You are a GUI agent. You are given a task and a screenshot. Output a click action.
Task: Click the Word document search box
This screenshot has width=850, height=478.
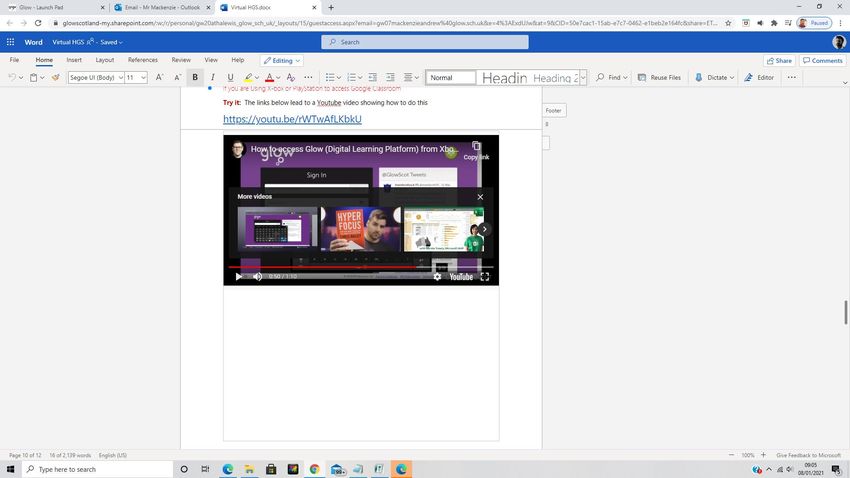[424, 42]
